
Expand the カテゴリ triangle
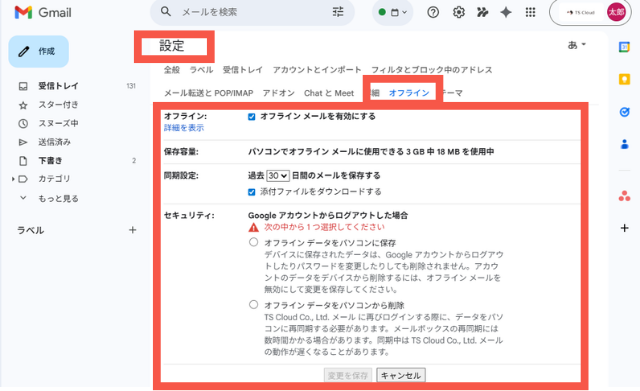[13, 179]
